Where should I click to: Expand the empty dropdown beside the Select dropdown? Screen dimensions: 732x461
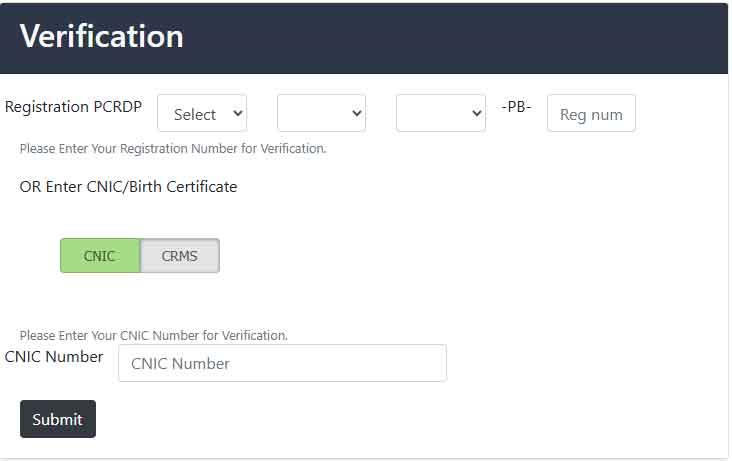[320, 113]
